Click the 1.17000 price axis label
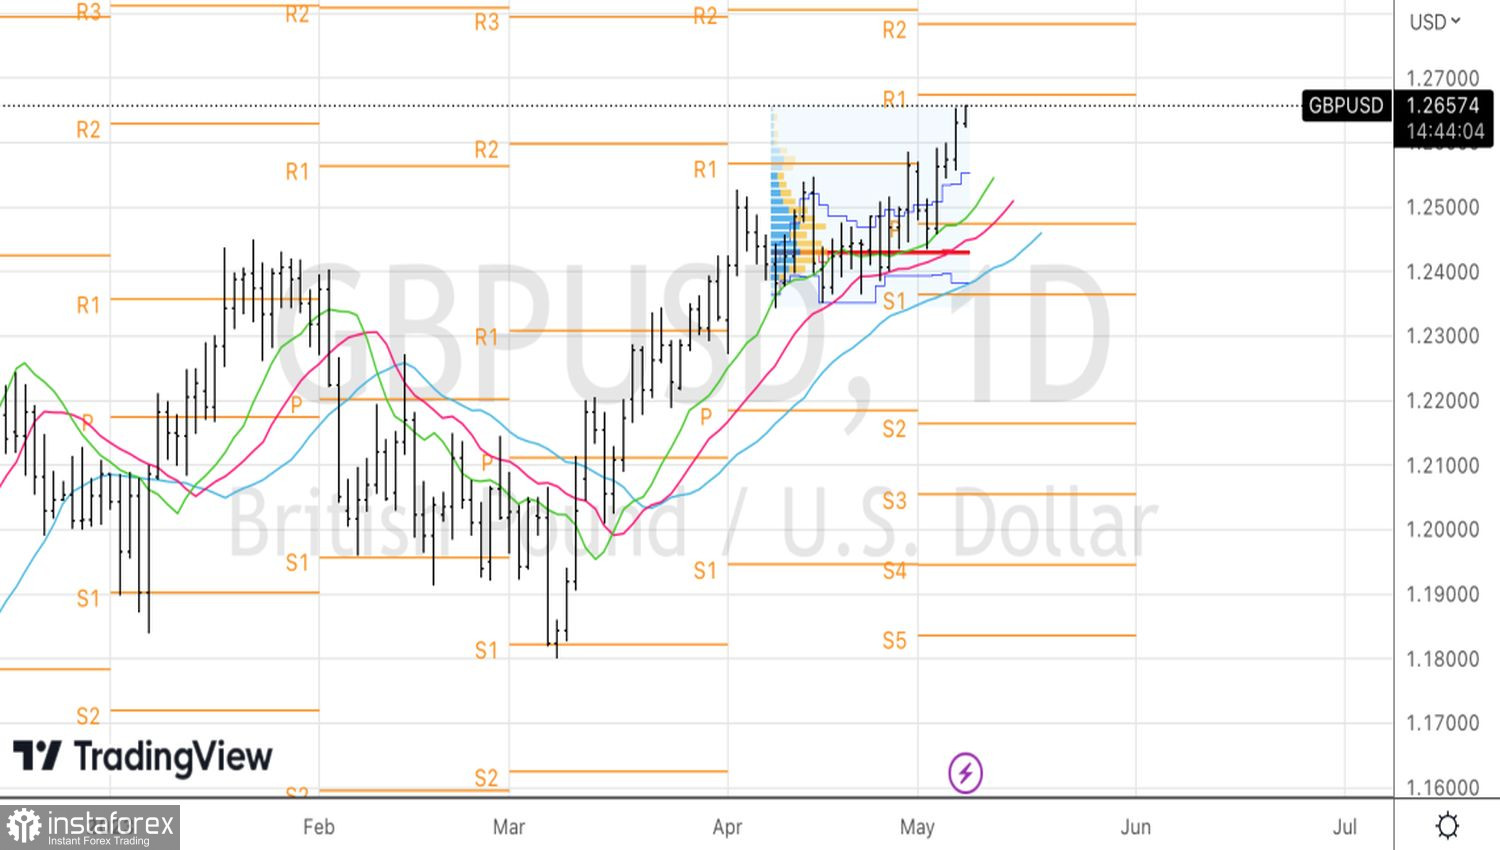This screenshot has height=850, width=1500. [1442, 722]
